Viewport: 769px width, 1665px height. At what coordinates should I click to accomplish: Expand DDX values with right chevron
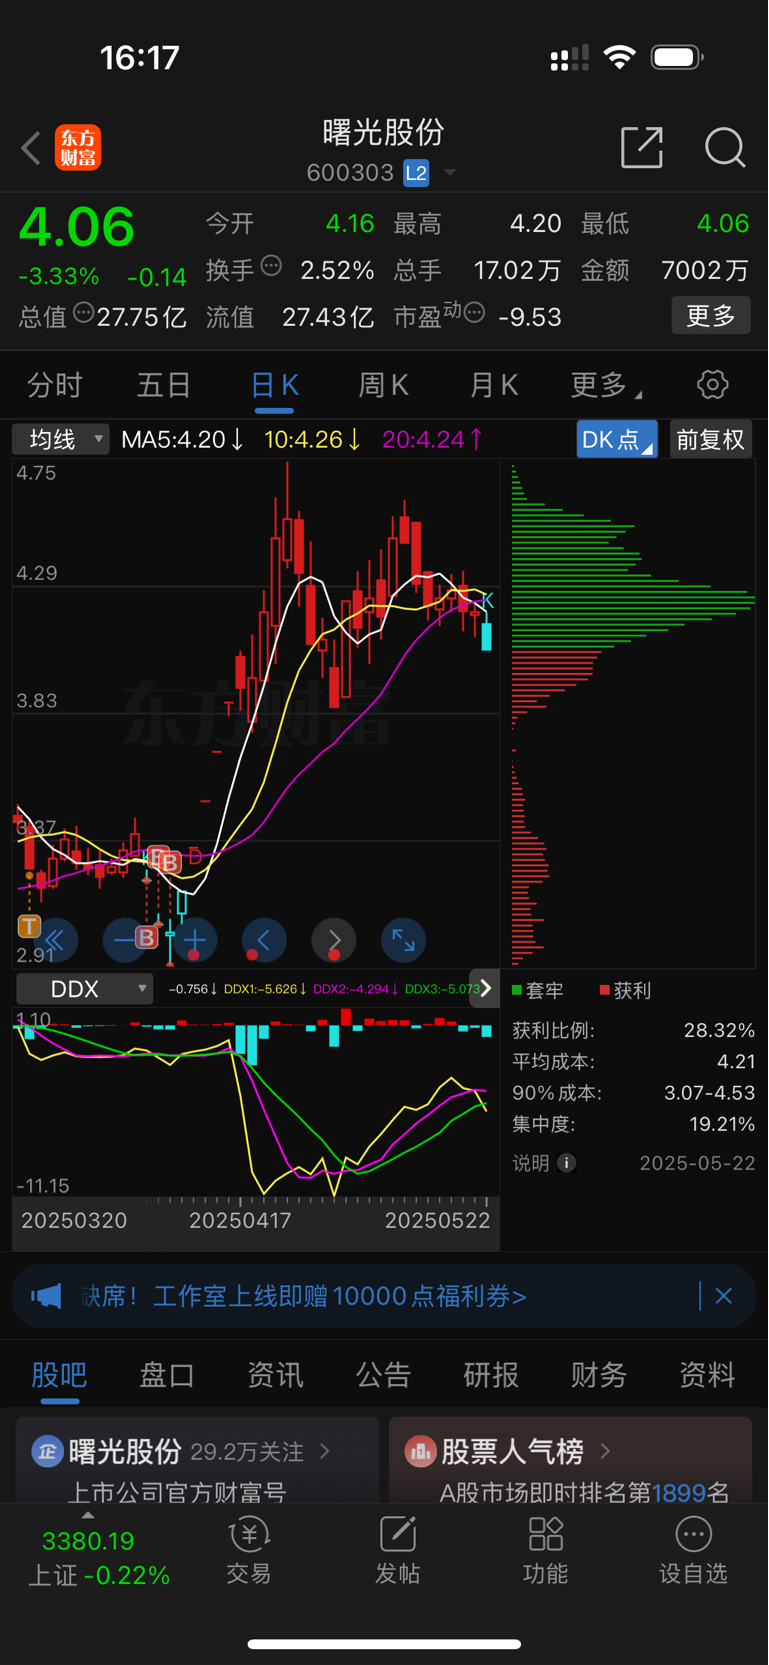coord(485,989)
